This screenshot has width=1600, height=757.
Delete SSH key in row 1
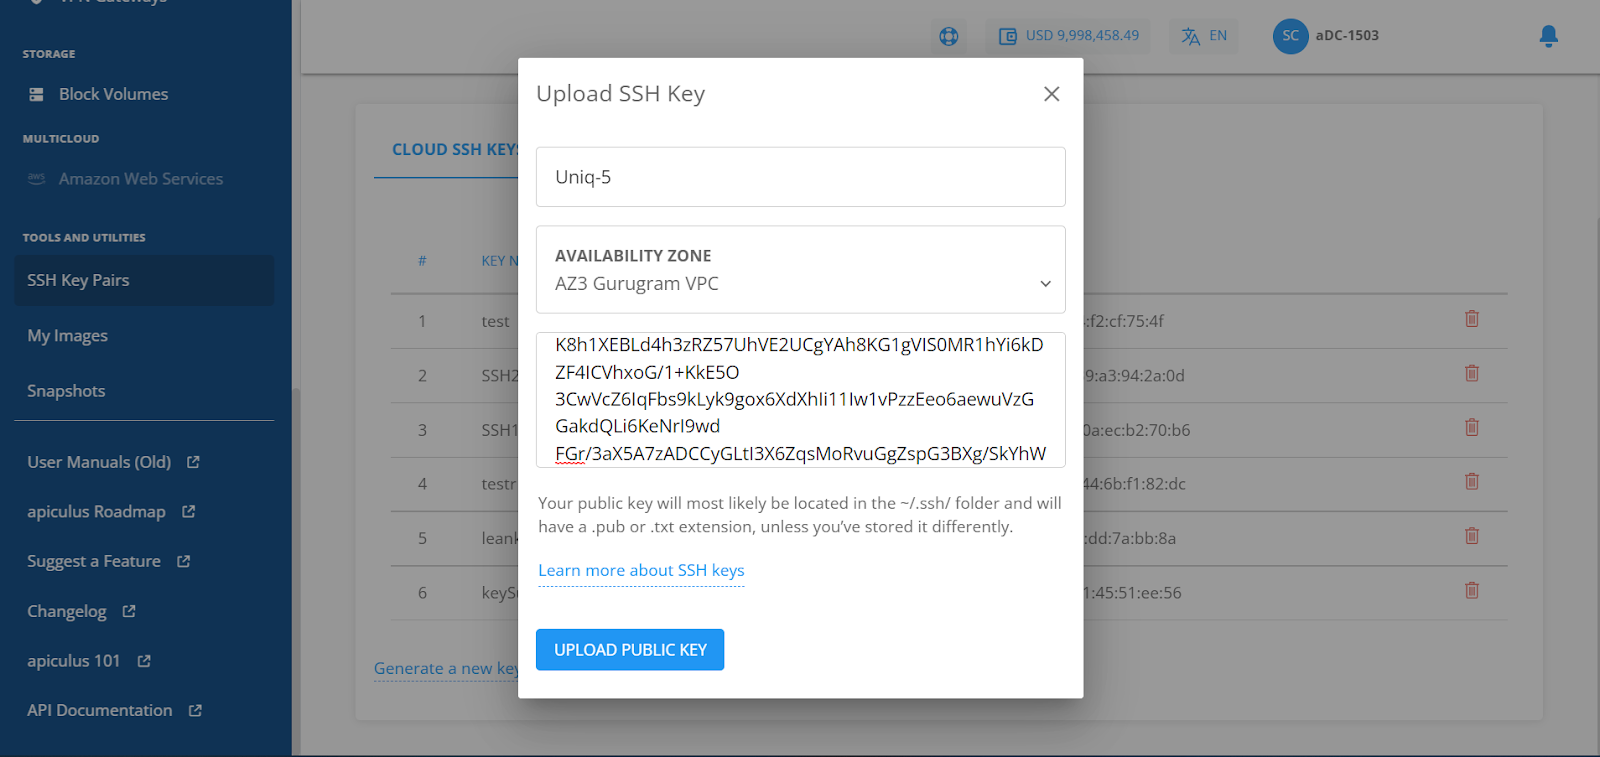[x=1471, y=318]
